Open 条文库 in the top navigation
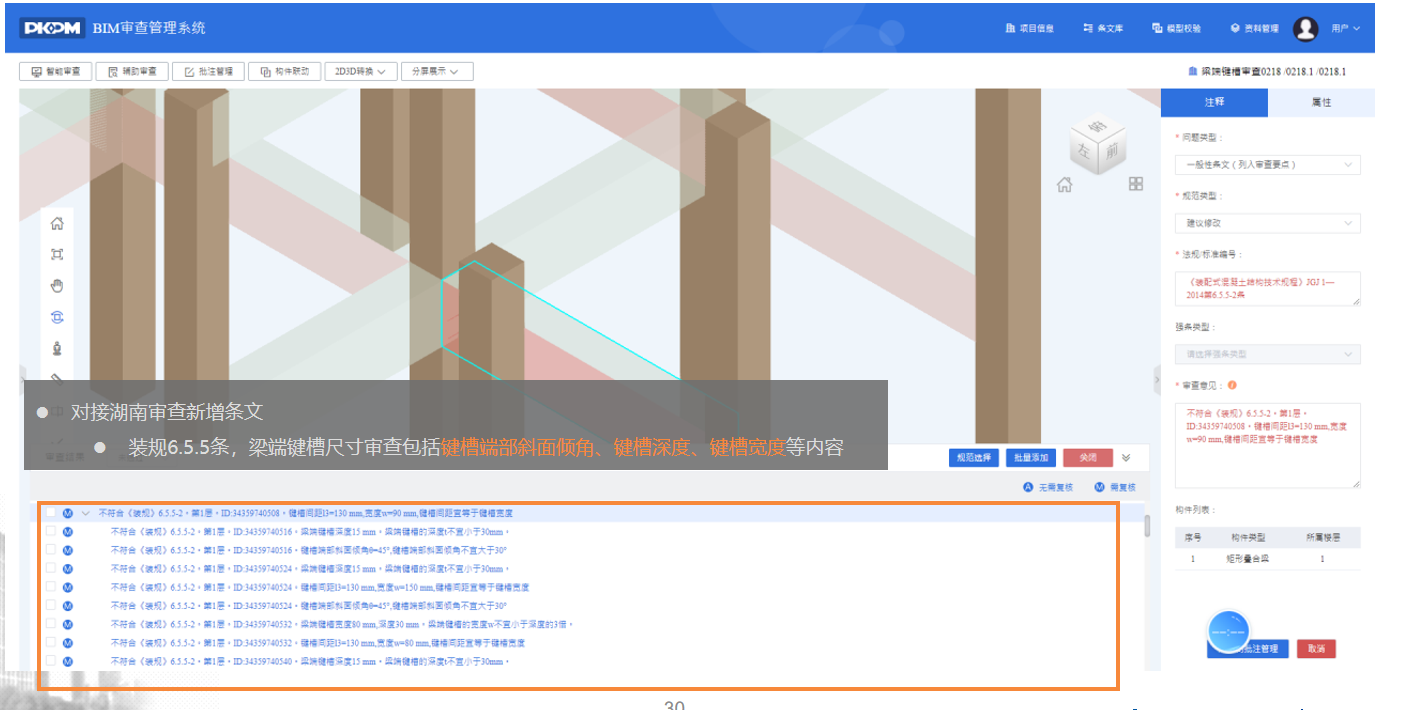This screenshot has width=1411, height=710. 1103,28
